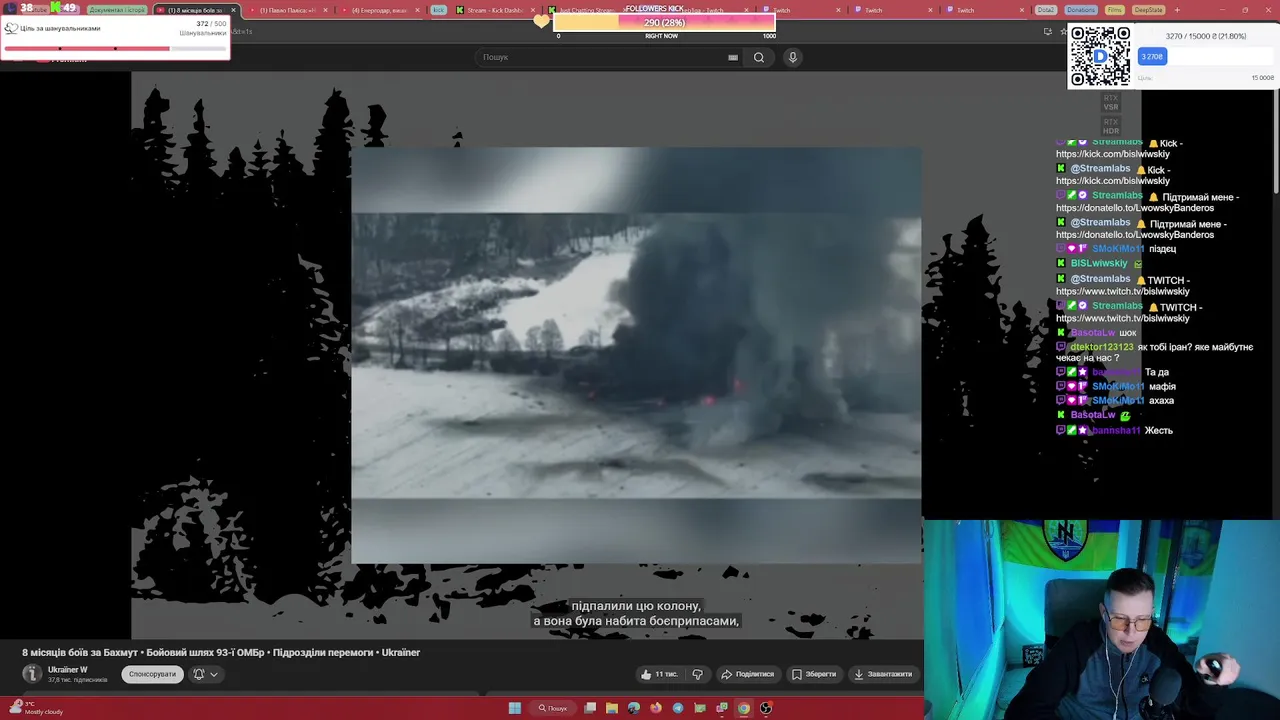Launch Firefox from the taskbar
This screenshot has width=1280, height=720.
coord(656,708)
